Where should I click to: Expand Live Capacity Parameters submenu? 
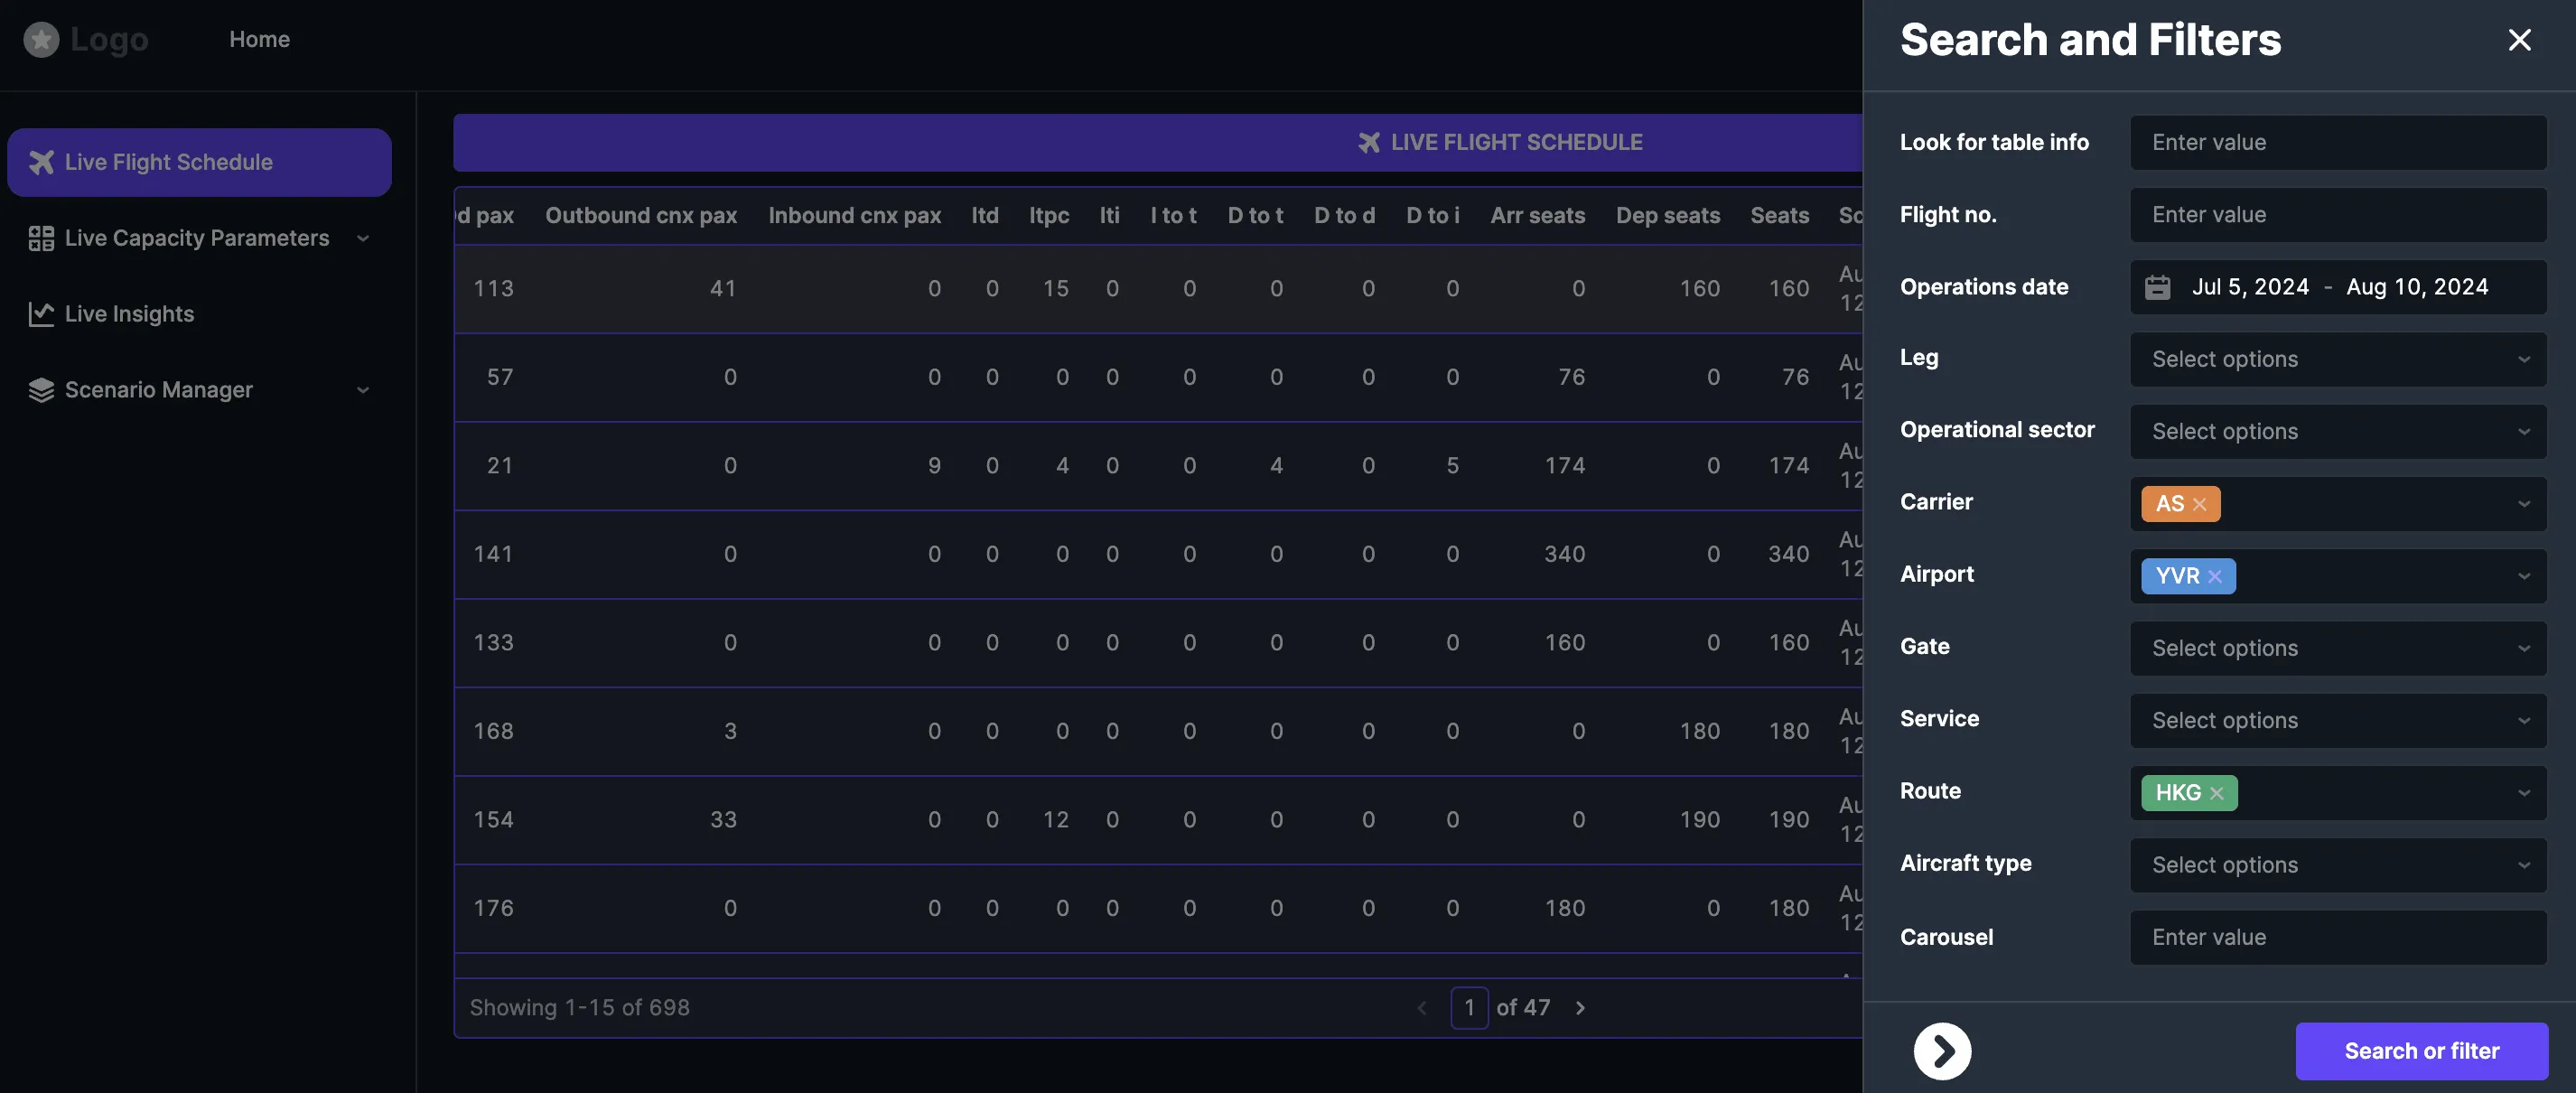coord(363,238)
